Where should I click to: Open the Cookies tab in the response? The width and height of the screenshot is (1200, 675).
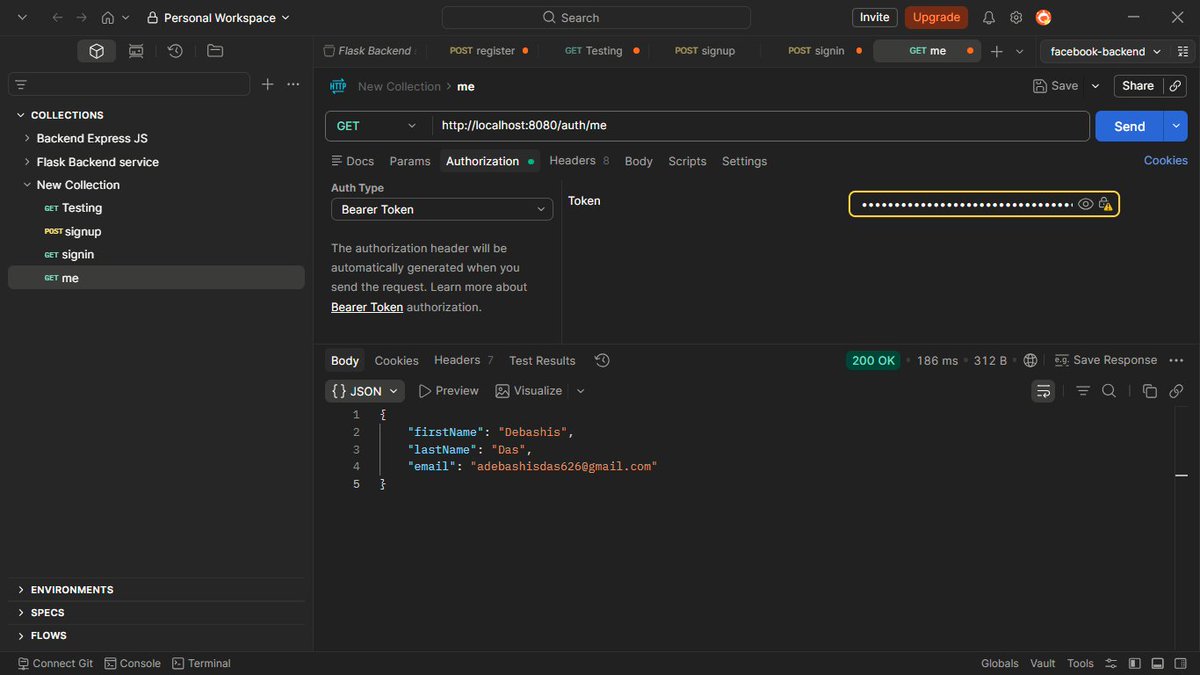396,360
